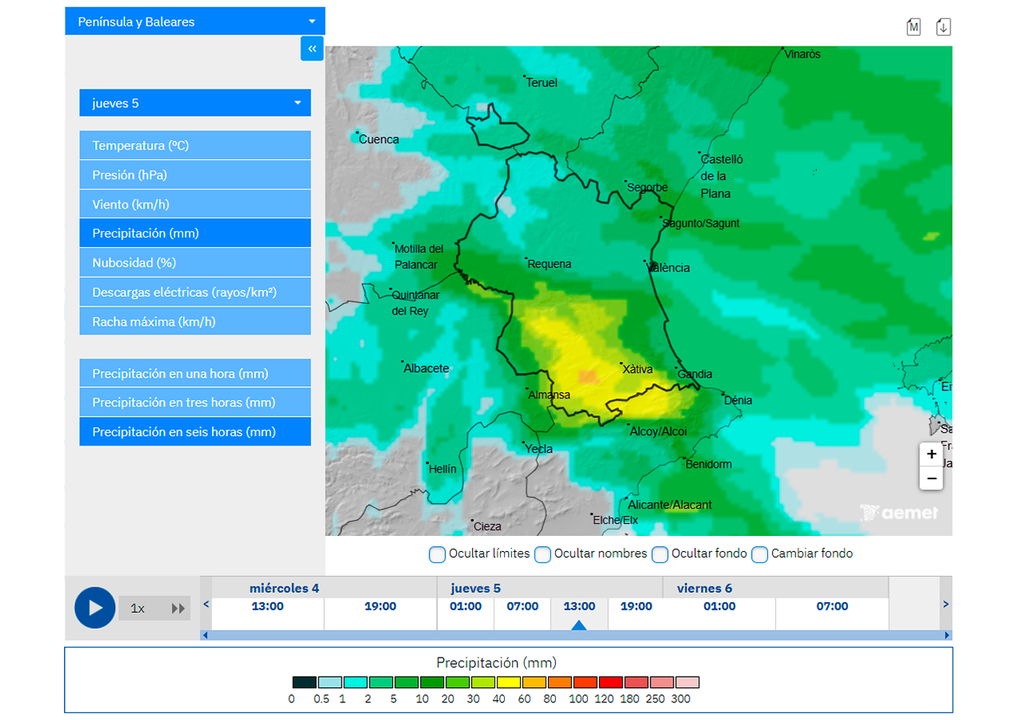Open the jueves 5 day selector

(194, 102)
